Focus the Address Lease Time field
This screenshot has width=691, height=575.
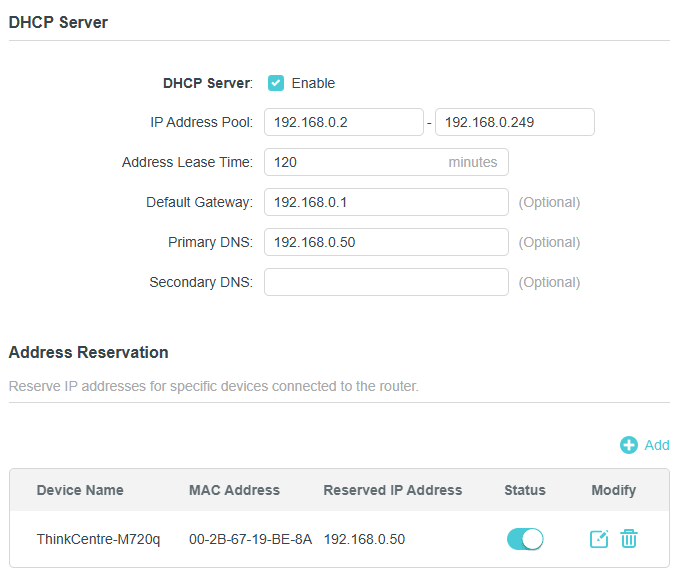[355, 162]
